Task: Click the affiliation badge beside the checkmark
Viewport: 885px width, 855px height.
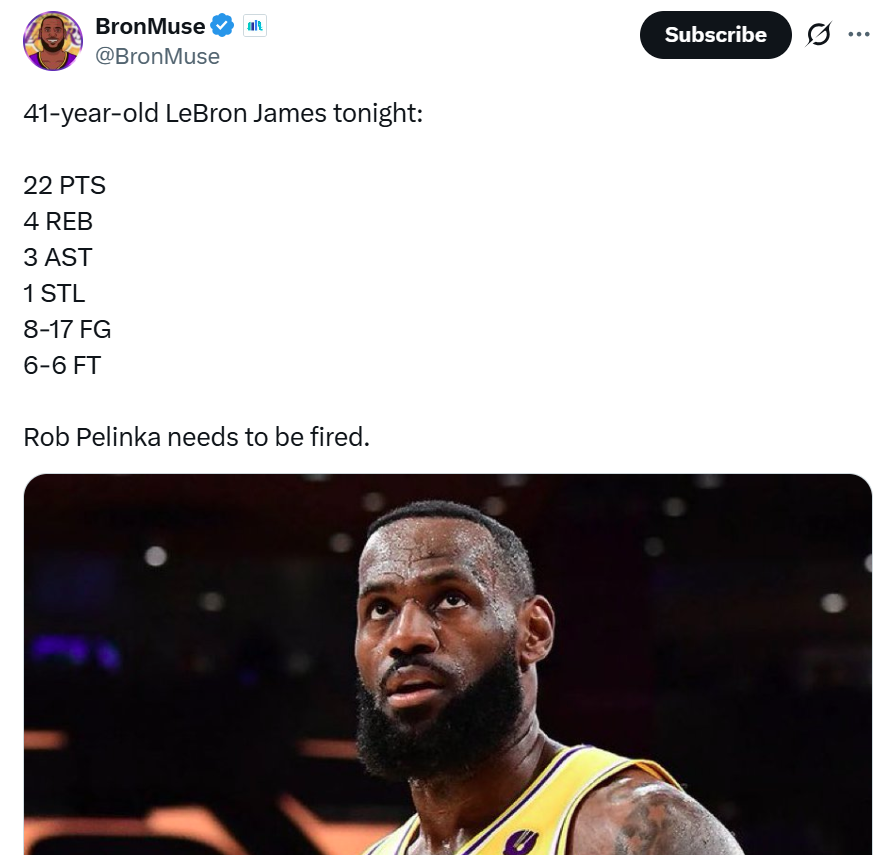Action: [x=254, y=26]
